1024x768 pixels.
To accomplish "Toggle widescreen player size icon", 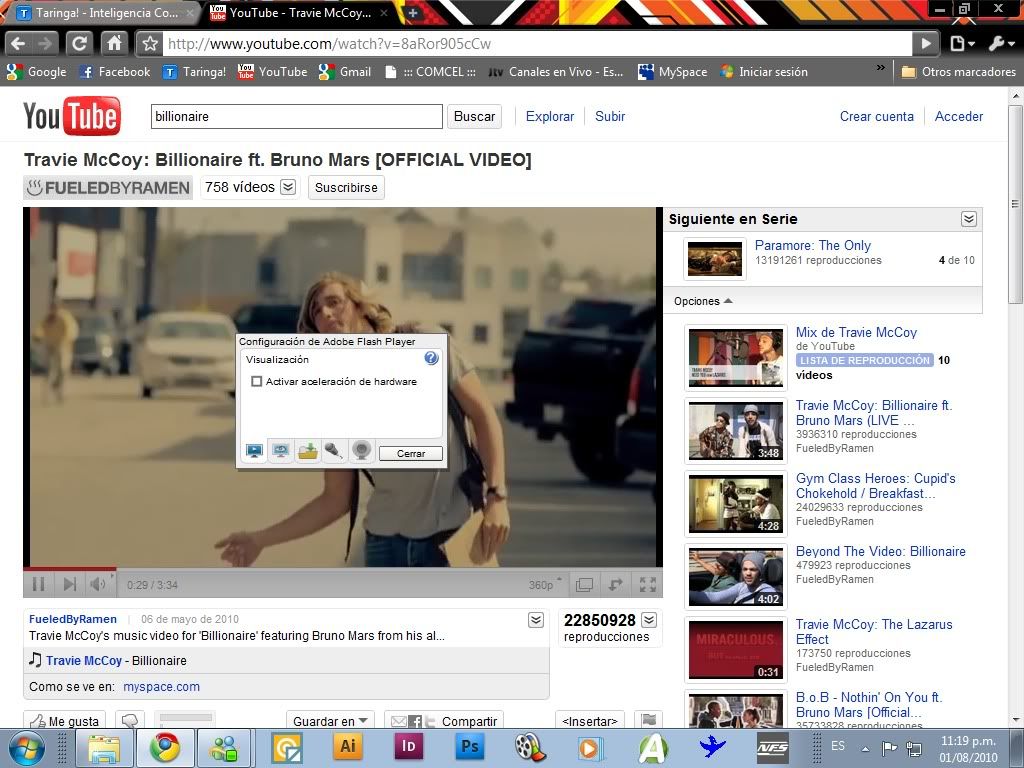I will [584, 584].
